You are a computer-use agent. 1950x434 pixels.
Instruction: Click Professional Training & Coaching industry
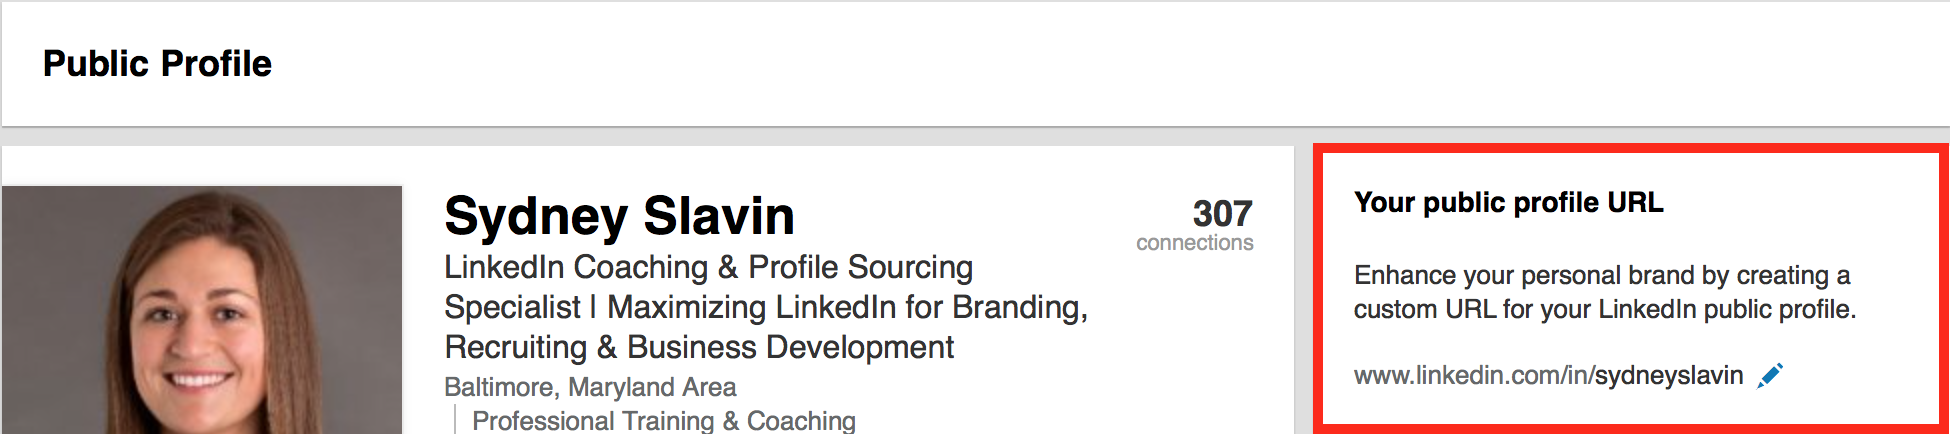coord(664,421)
